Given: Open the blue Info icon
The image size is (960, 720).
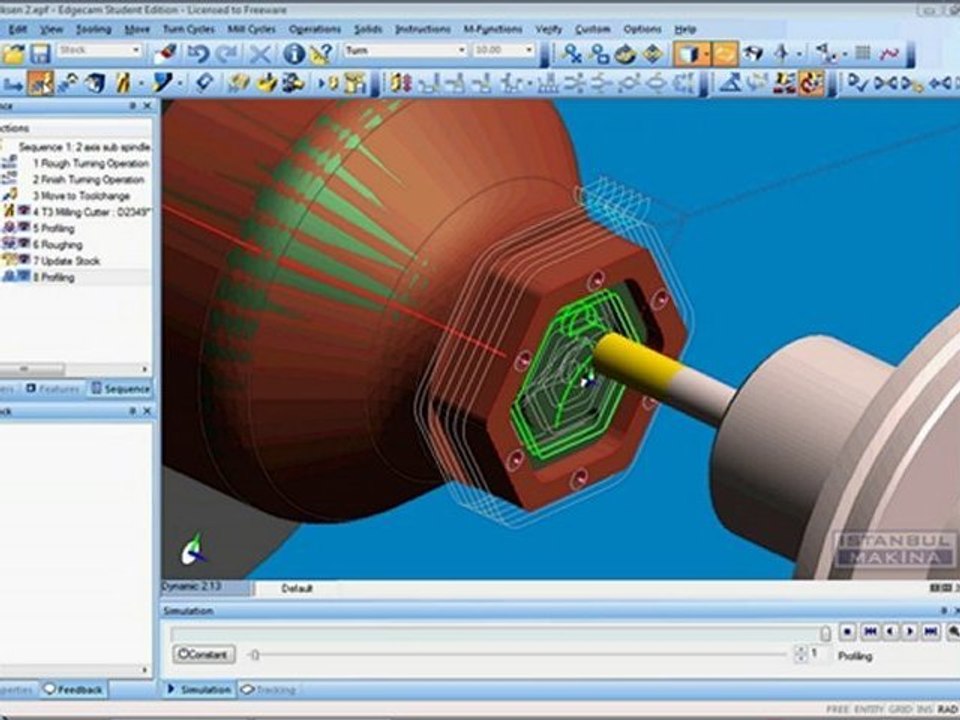Looking at the screenshot, I should coord(294,54).
